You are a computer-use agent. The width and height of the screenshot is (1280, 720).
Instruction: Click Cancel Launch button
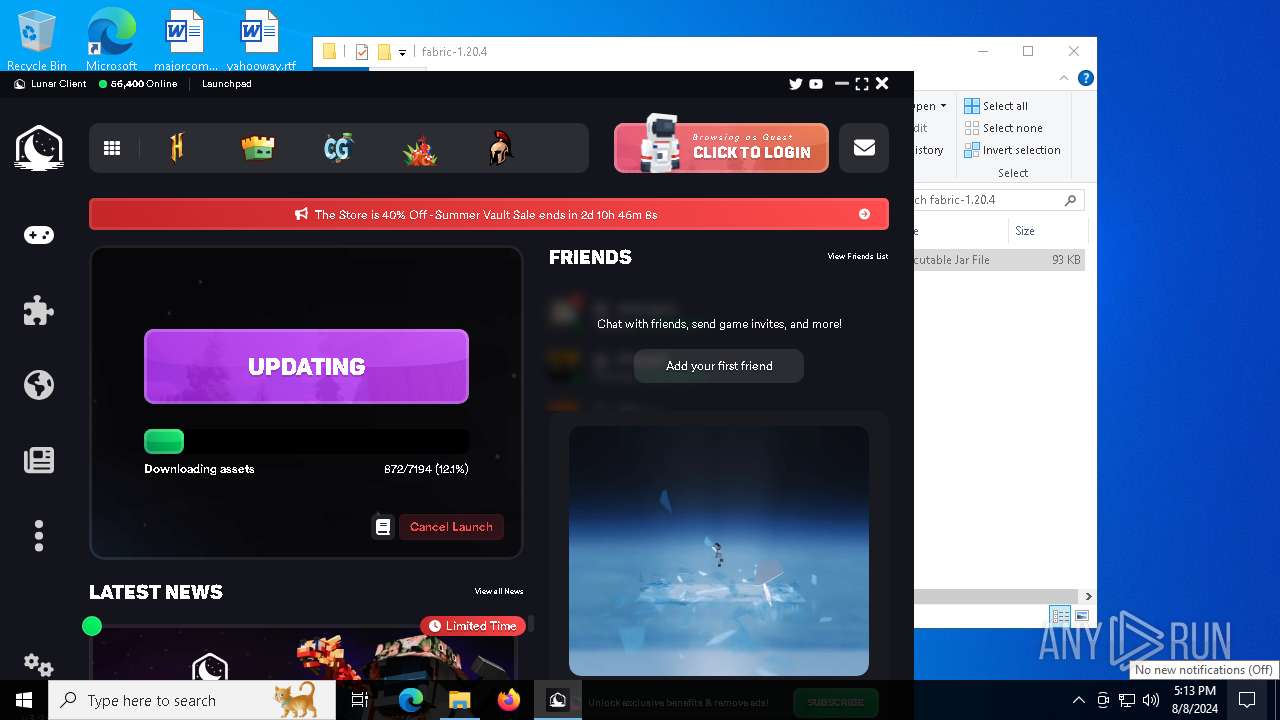pos(451,527)
